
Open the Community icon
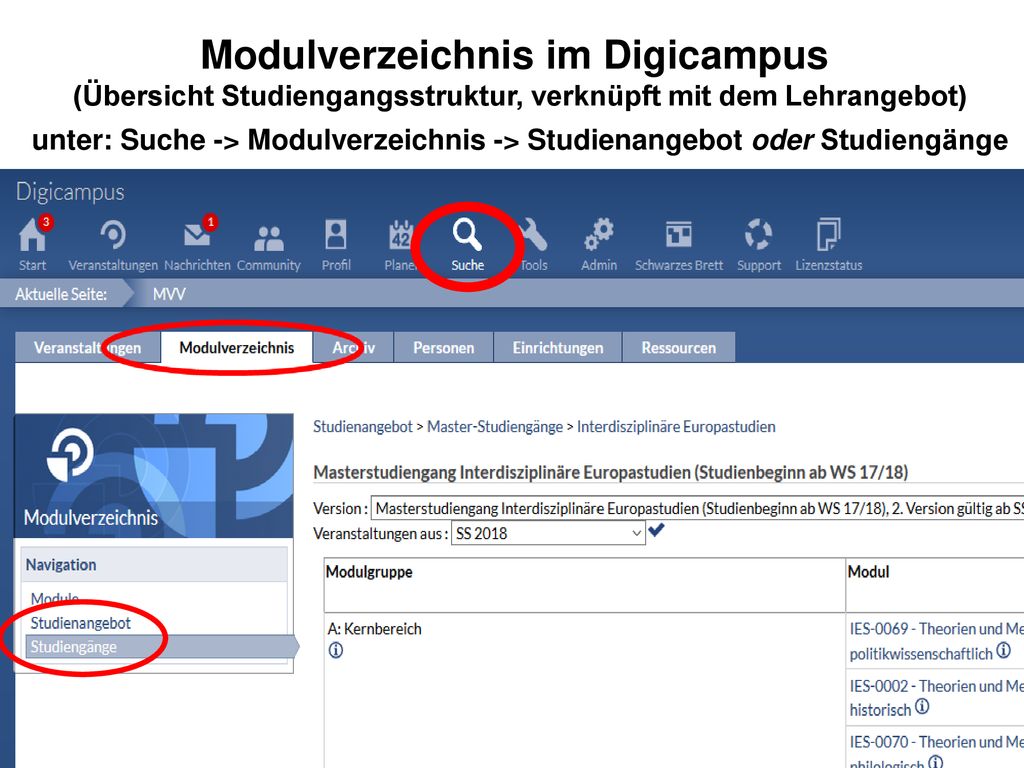point(268,238)
